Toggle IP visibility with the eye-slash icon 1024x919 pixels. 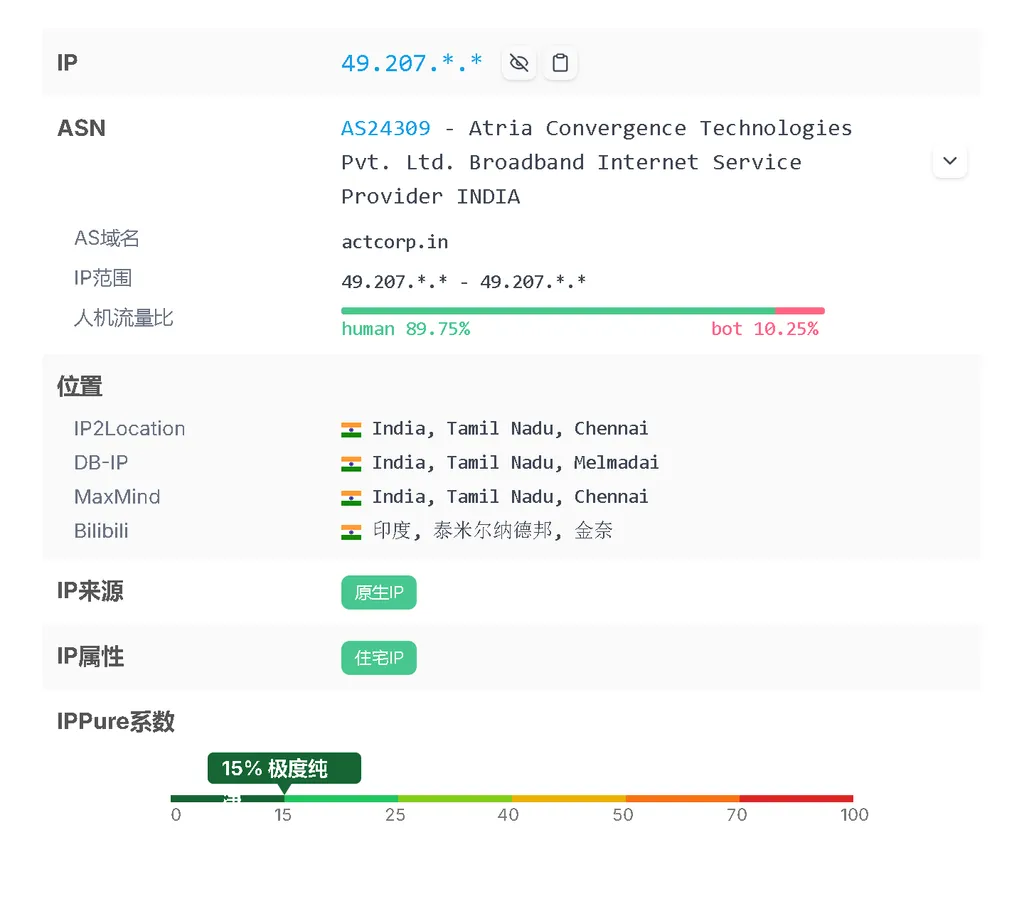click(x=518, y=62)
